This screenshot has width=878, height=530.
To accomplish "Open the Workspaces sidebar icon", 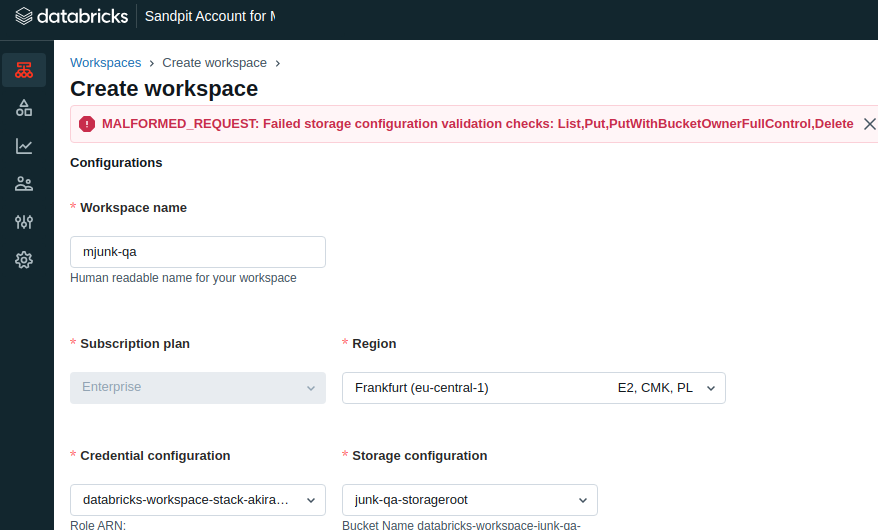I will coord(24,70).
